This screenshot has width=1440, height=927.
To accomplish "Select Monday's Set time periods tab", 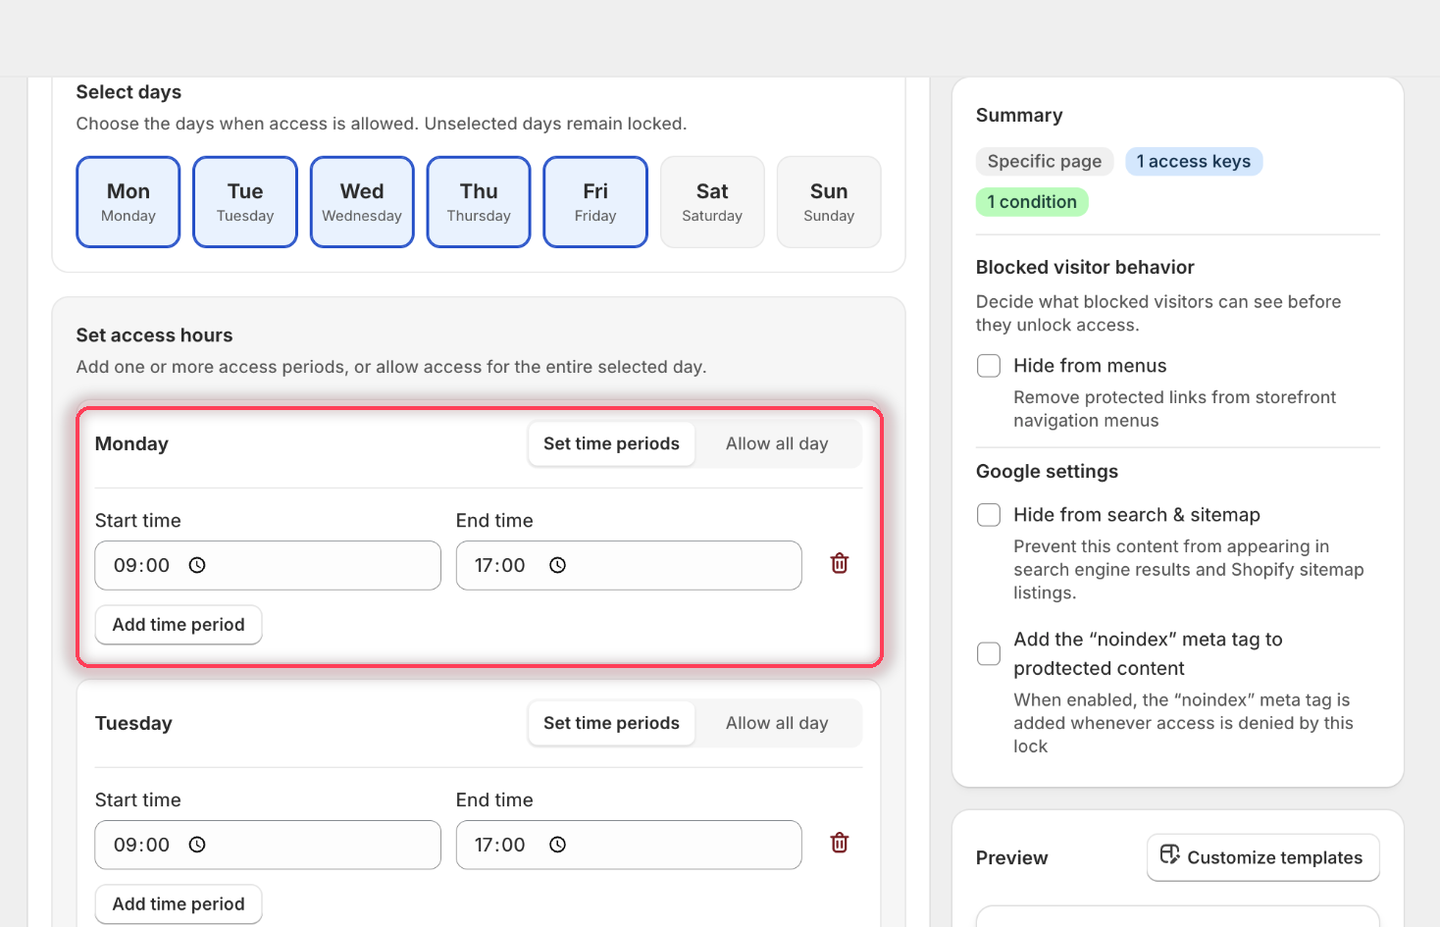I will coord(611,444).
